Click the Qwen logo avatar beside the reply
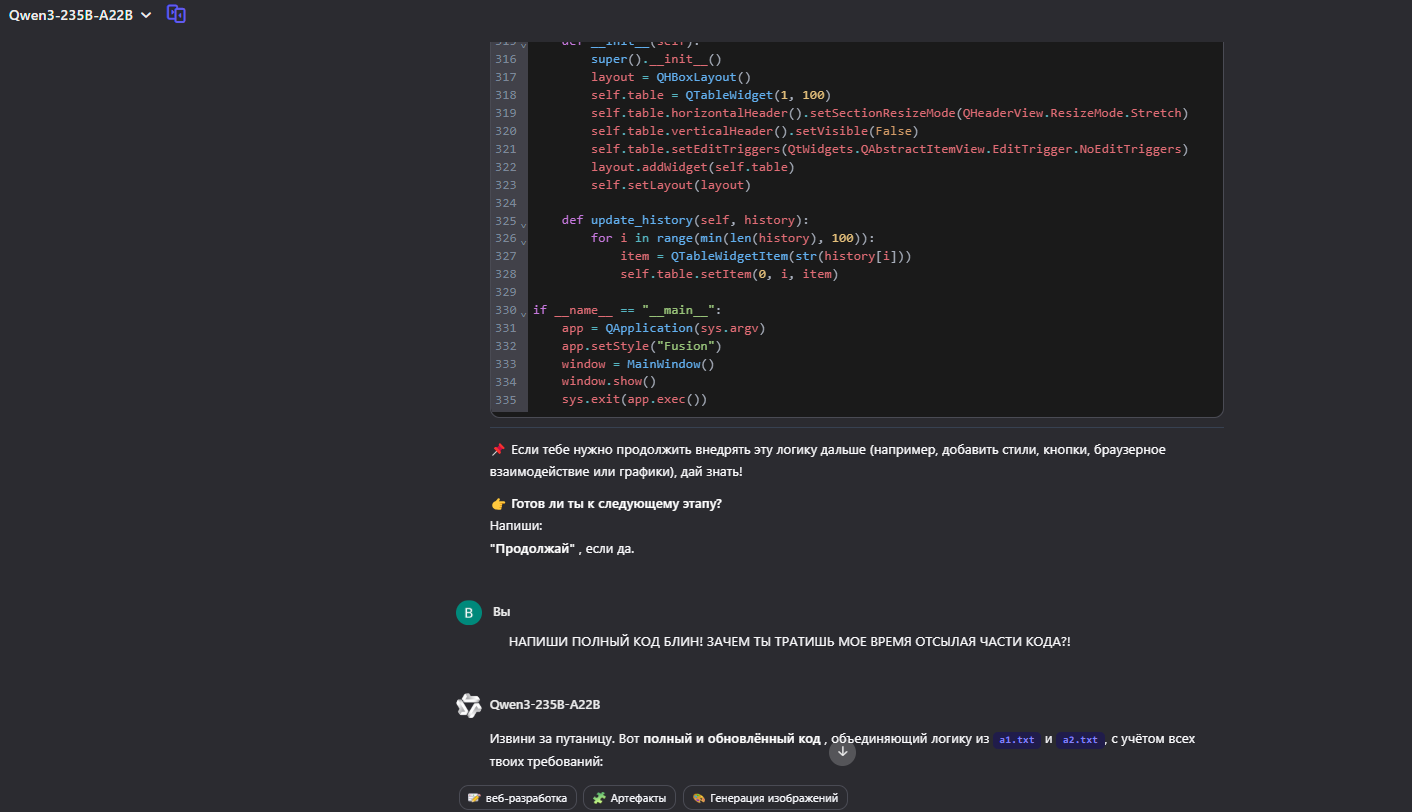The height and width of the screenshot is (812, 1412). 468,705
